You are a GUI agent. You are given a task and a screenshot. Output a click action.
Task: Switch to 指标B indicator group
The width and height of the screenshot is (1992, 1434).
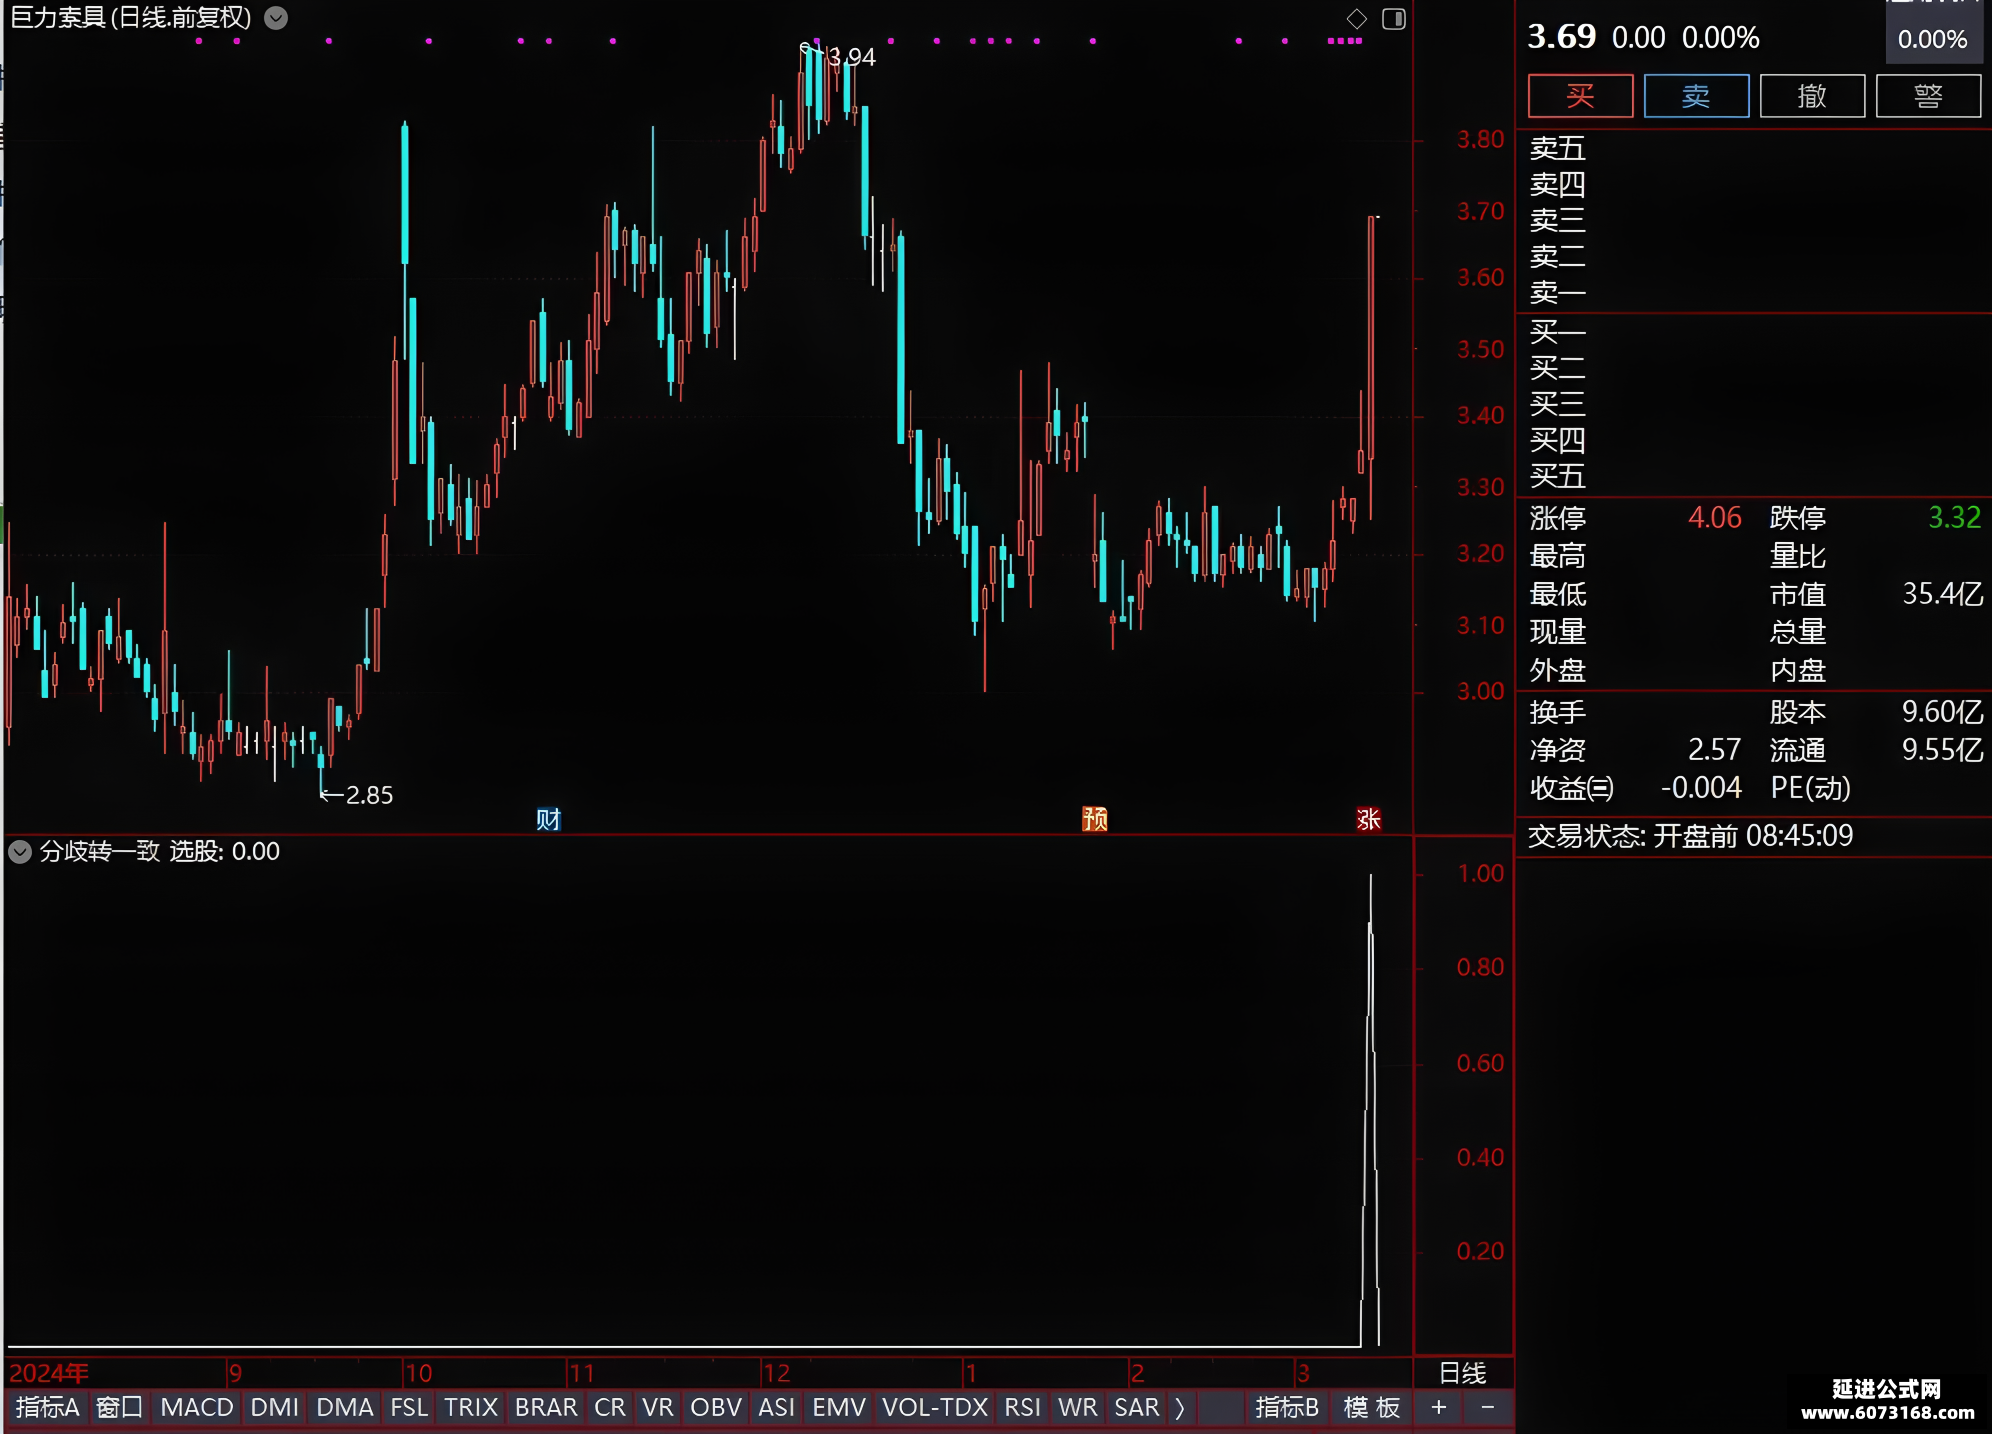pos(1287,1407)
